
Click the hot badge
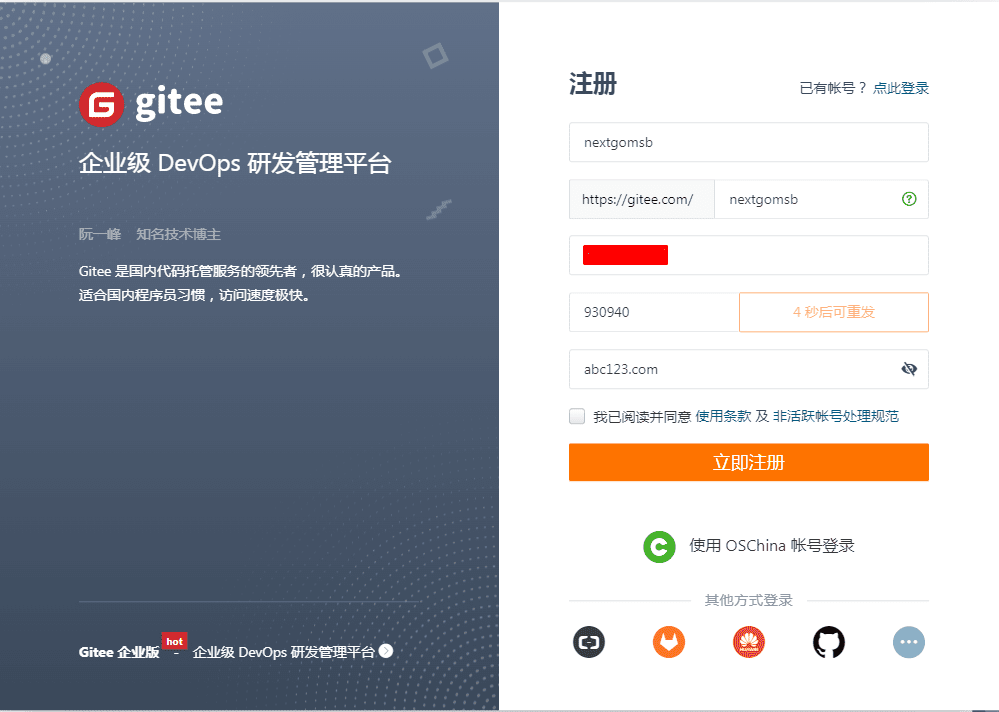[175, 641]
